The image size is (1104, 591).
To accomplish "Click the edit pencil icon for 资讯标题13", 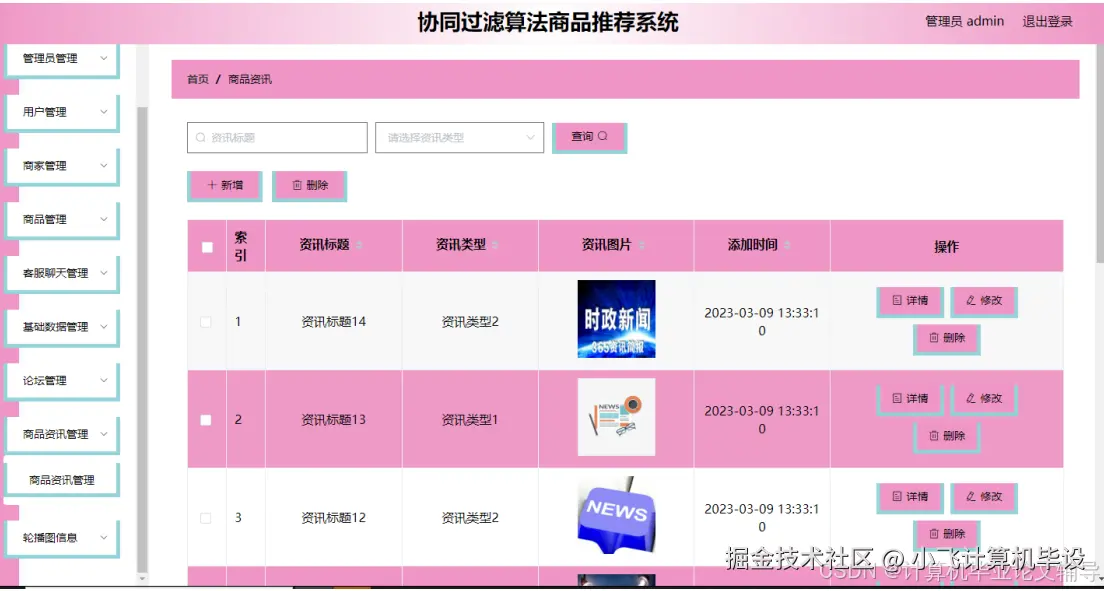I will (970, 398).
